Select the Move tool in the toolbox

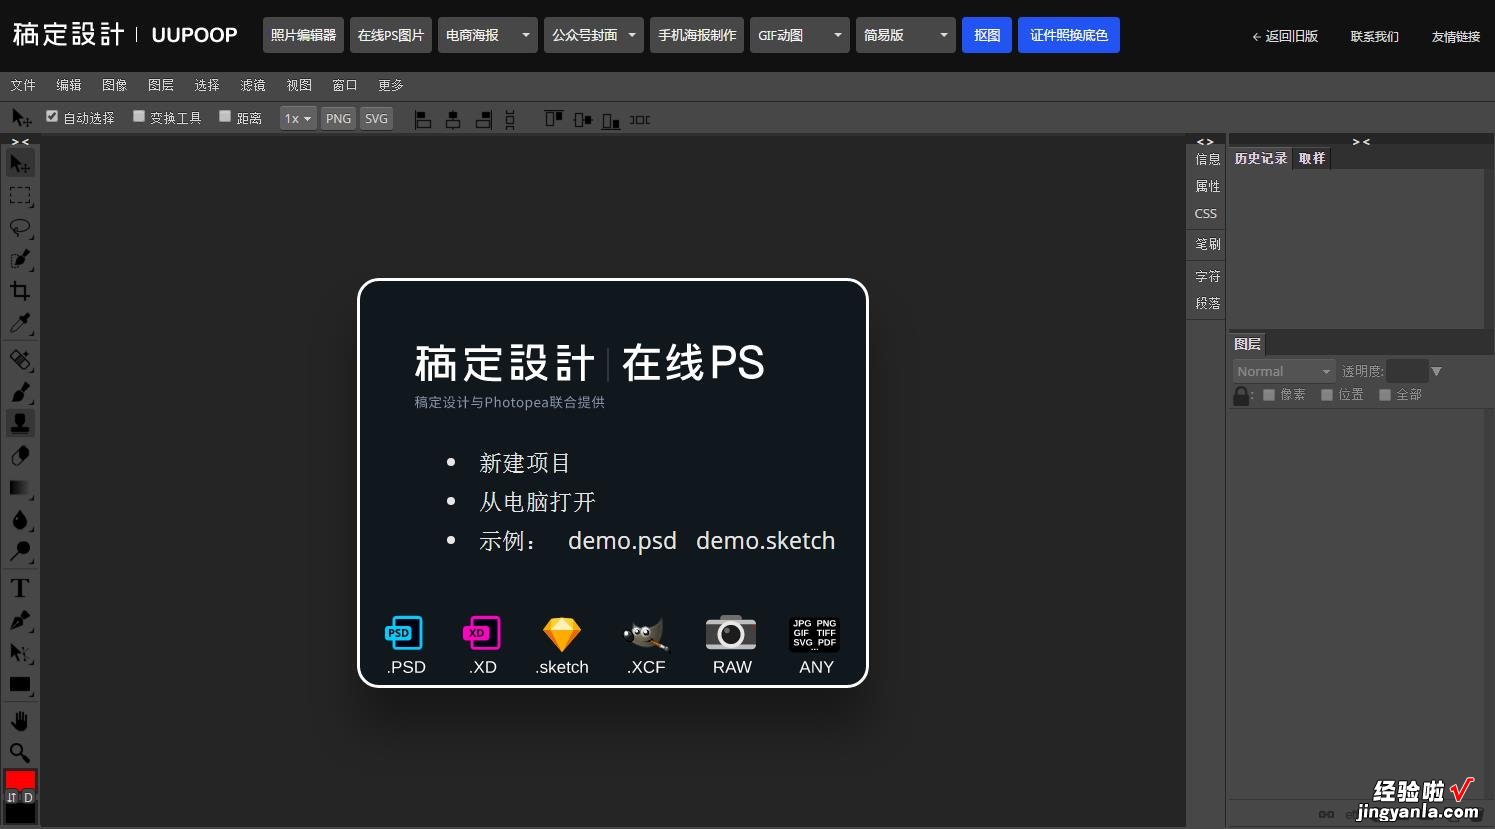click(x=20, y=163)
